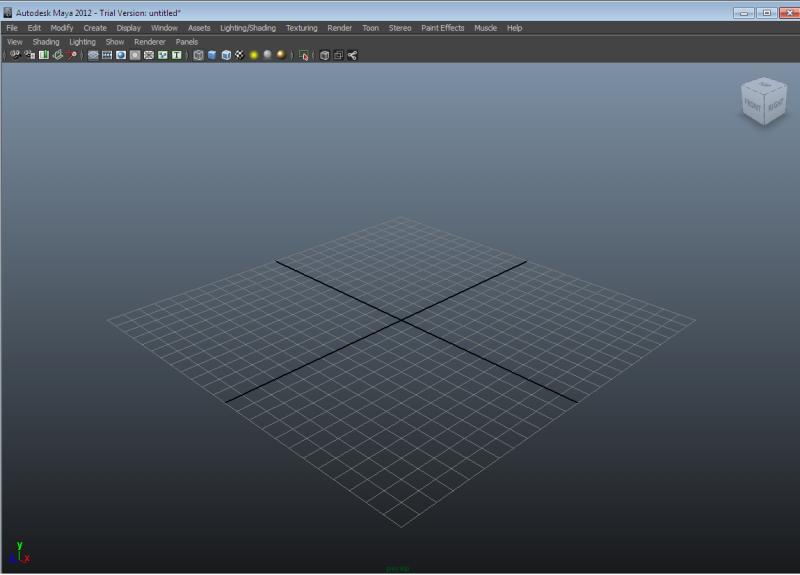Click the RIGHT face of view cube

(x=775, y=104)
